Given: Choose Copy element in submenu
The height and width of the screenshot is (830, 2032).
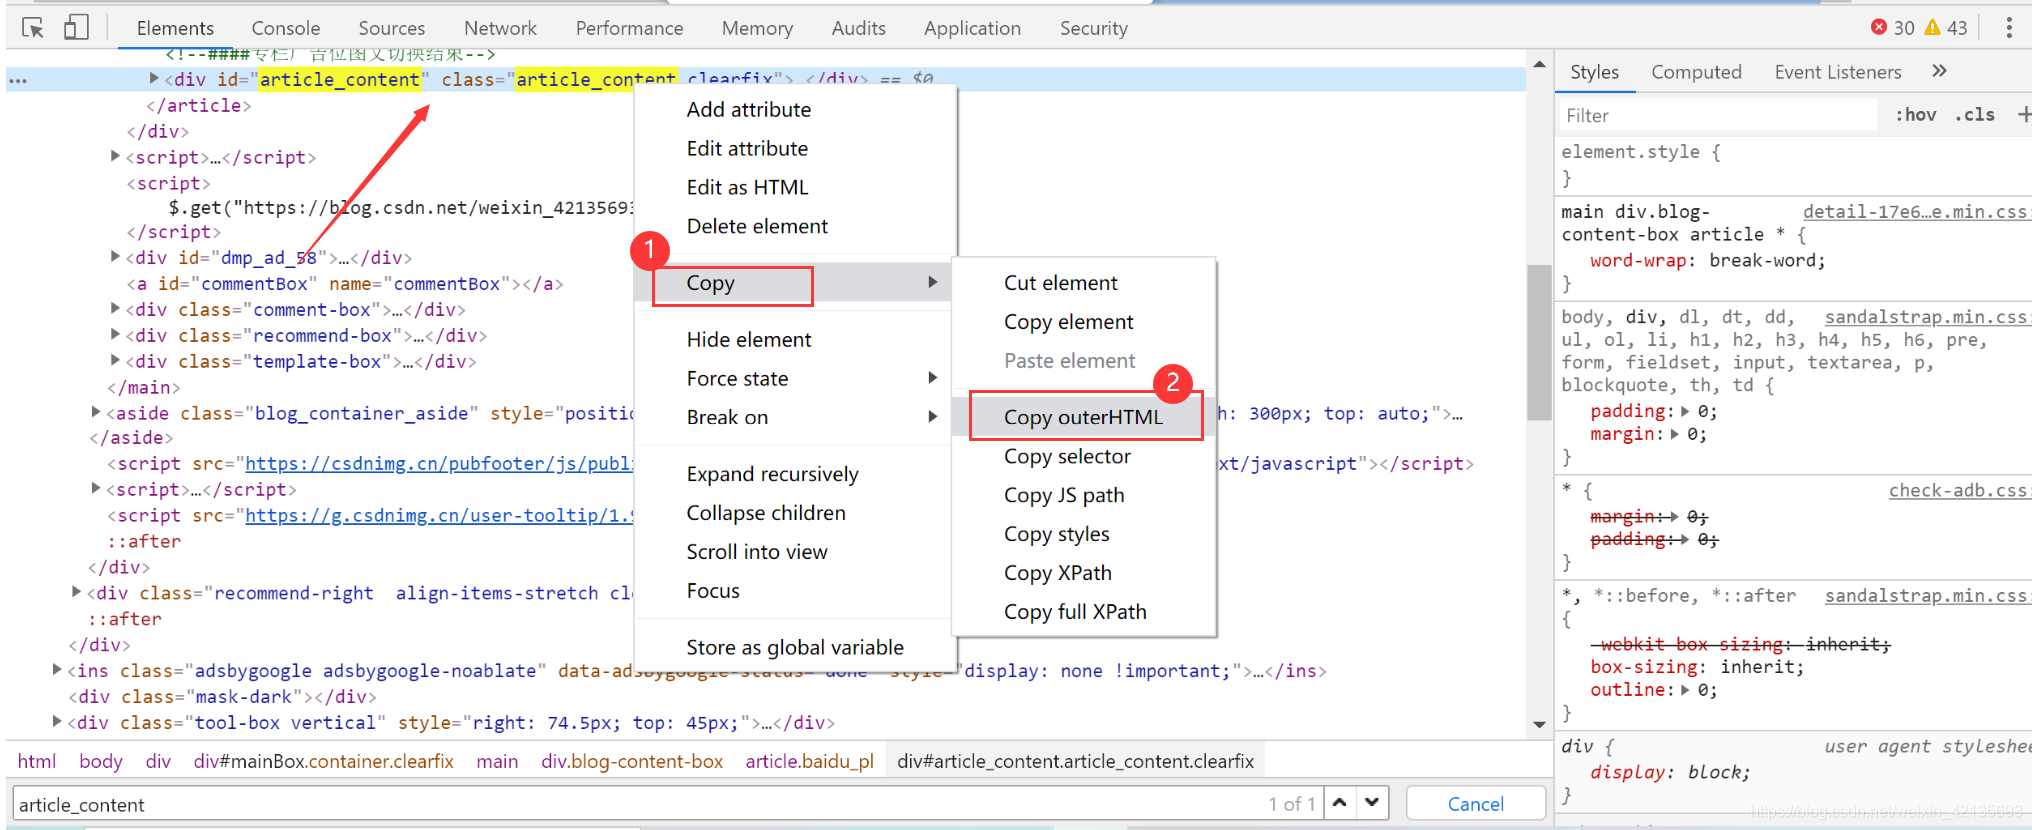Looking at the screenshot, I should [x=1084, y=322].
